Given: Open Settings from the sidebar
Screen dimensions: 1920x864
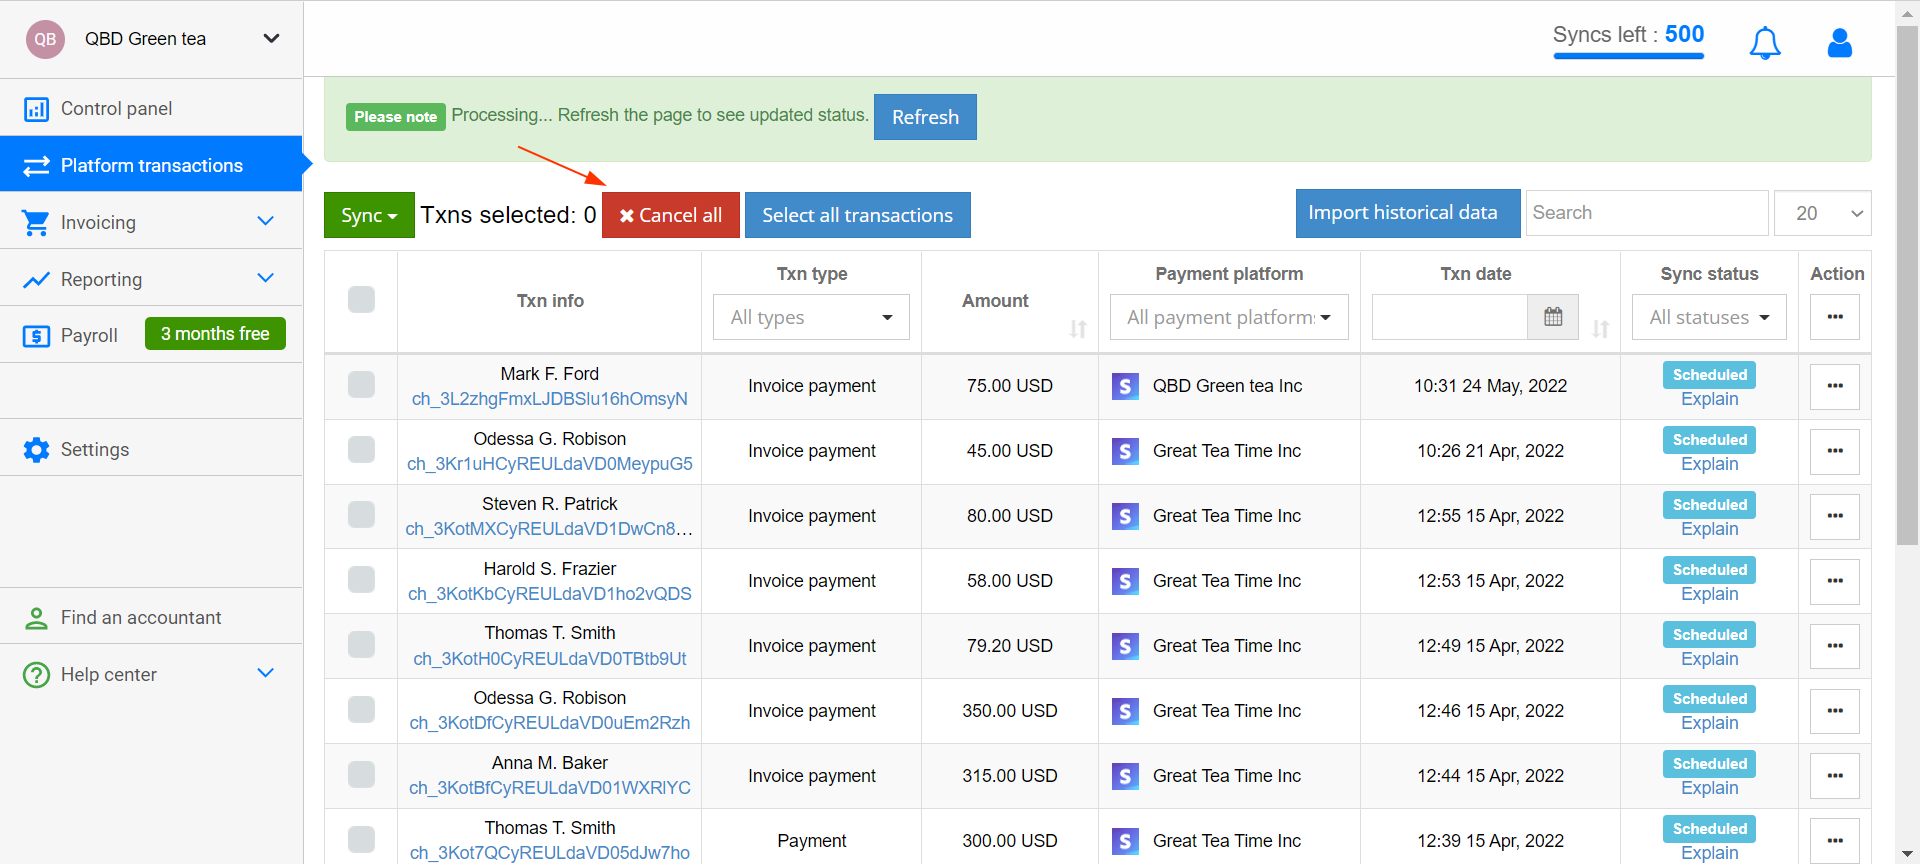Looking at the screenshot, I should pyautogui.click(x=151, y=450).
